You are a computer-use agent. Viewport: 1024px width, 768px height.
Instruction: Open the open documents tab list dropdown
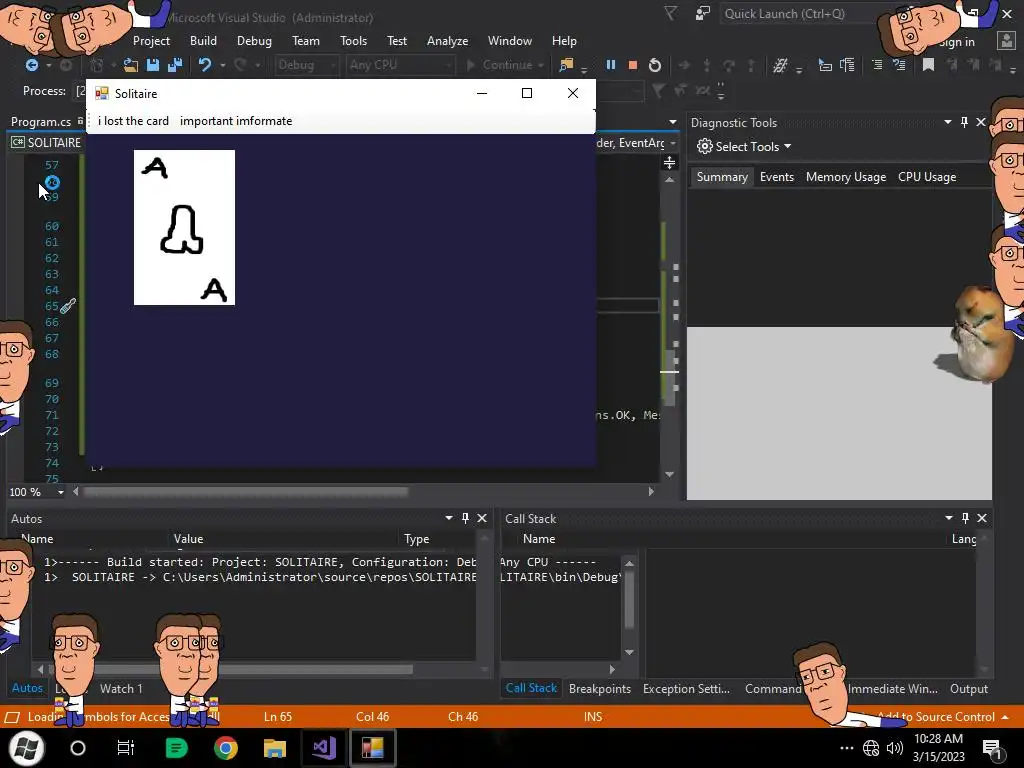pos(673,122)
